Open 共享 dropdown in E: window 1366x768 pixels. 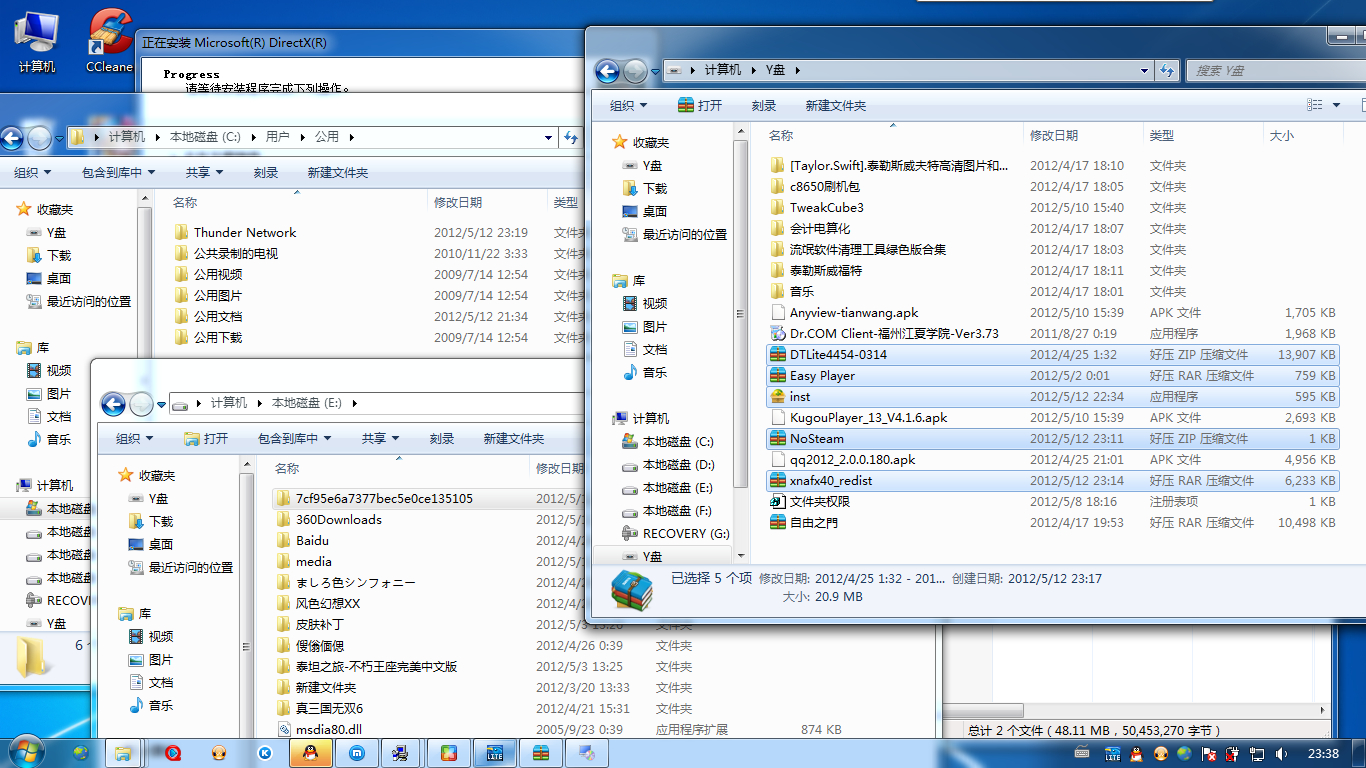pos(380,439)
